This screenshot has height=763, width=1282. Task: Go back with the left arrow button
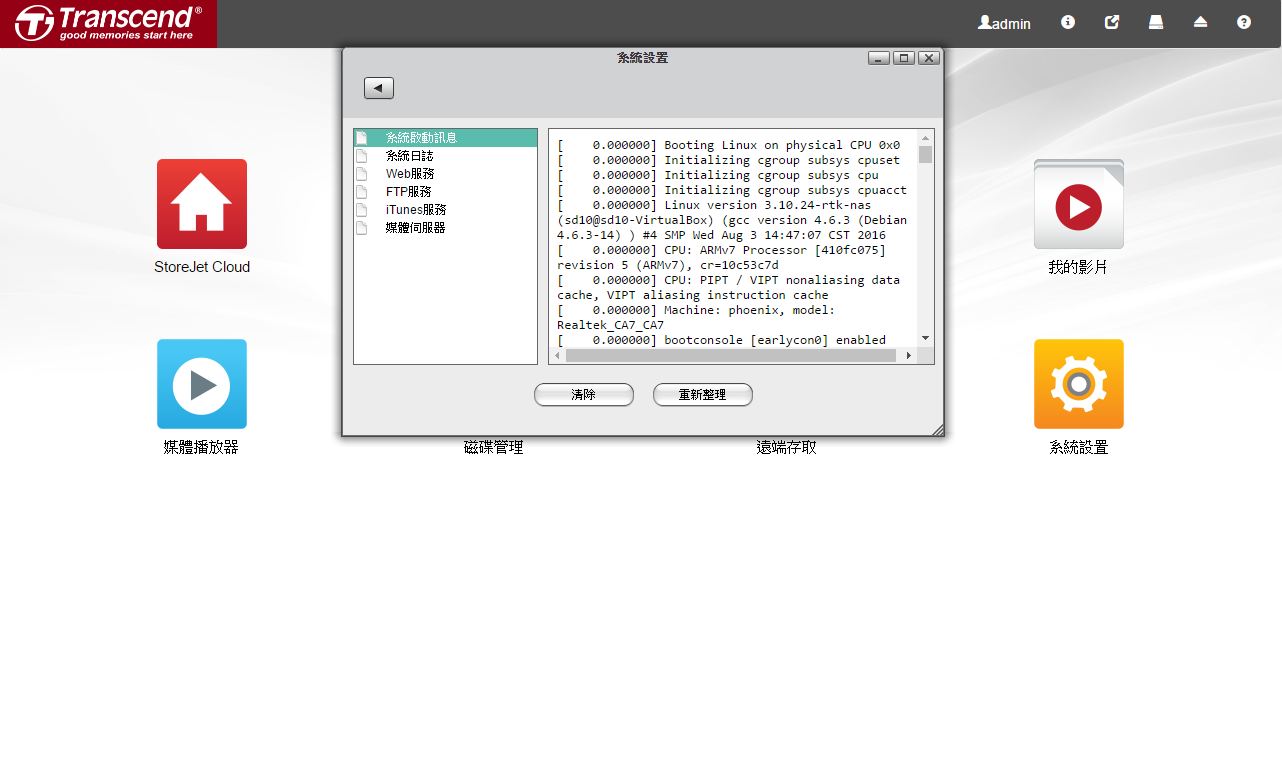379,88
